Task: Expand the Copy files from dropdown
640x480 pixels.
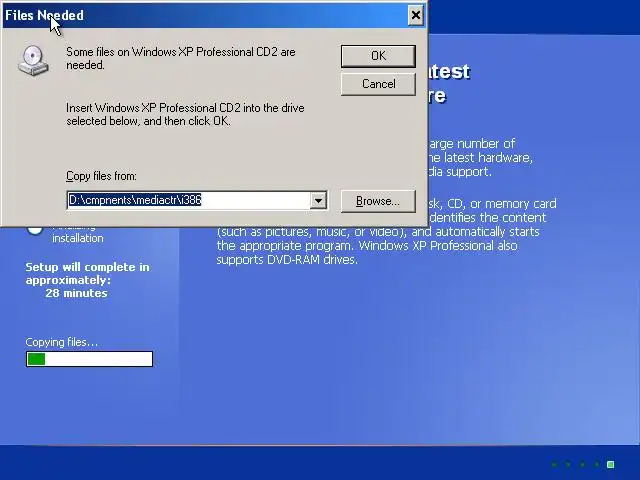Action: 318,200
